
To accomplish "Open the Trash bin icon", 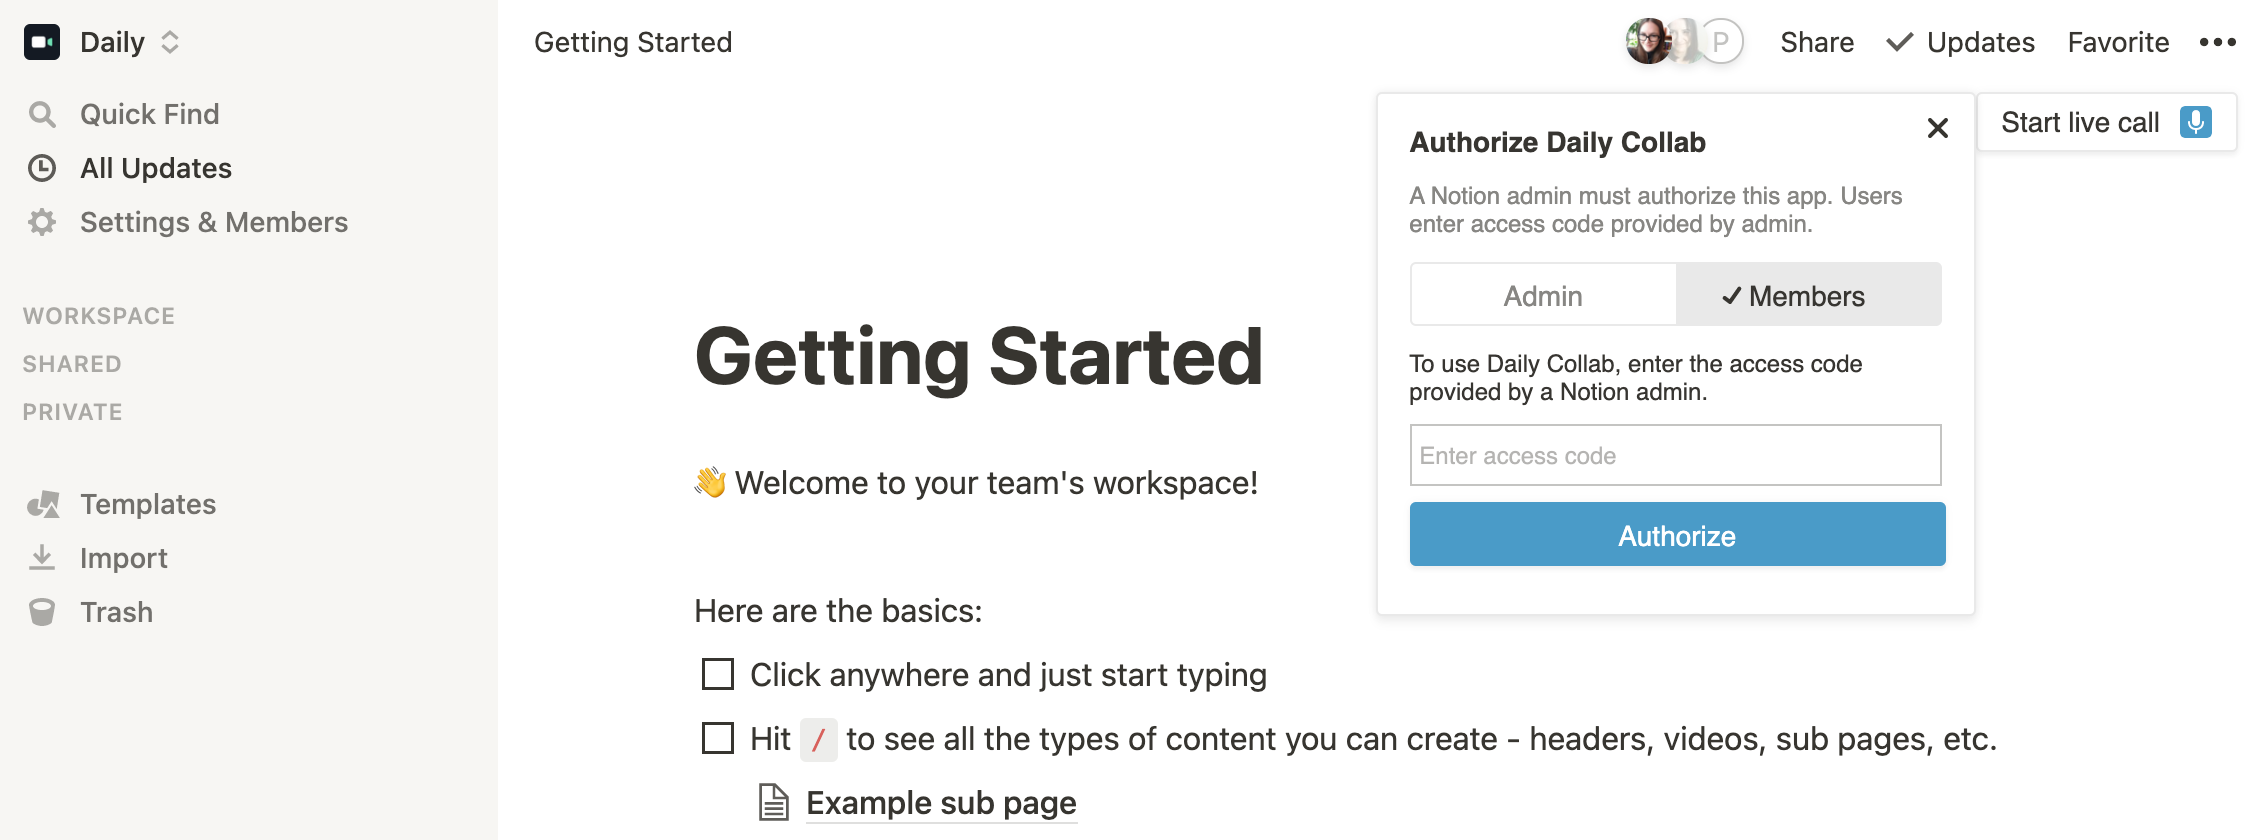I will click(42, 612).
